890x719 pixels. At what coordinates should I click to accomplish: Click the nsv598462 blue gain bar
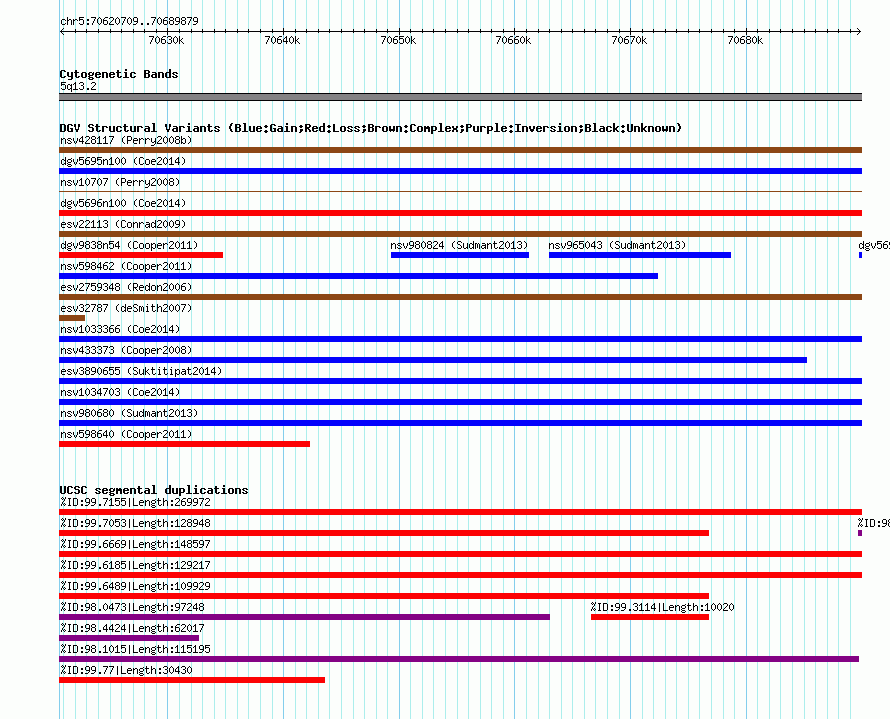358,276
